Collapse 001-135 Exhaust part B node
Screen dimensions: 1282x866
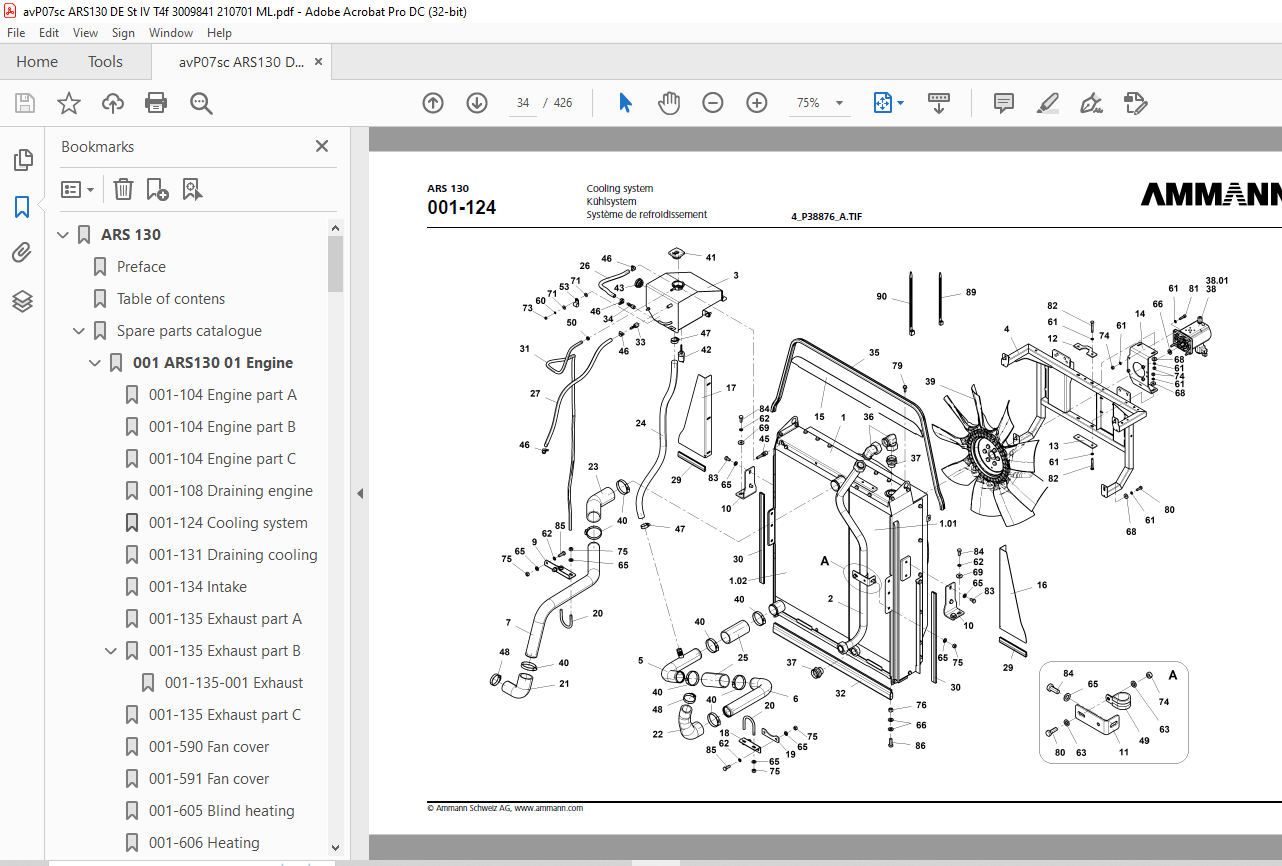[111, 651]
